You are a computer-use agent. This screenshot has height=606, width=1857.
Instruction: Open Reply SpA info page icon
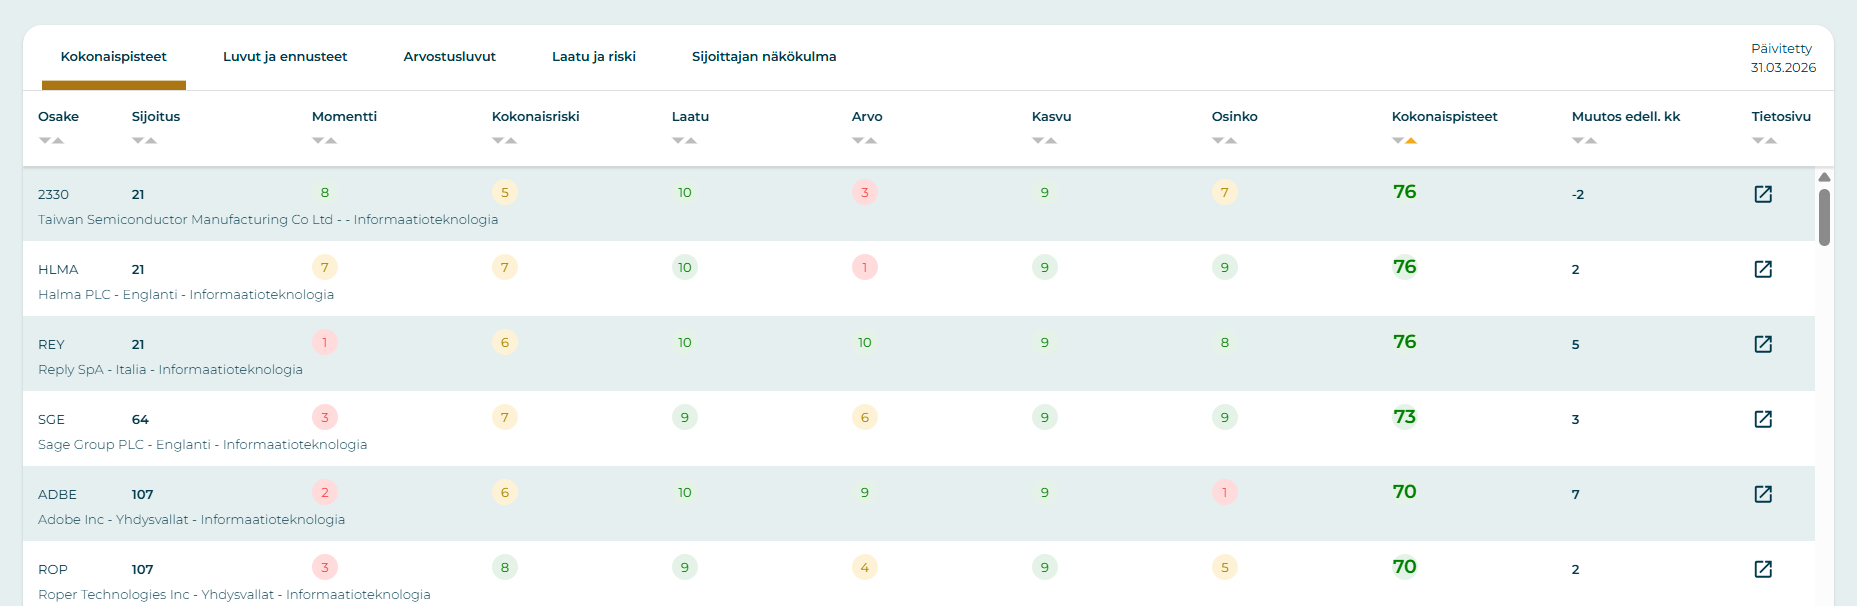point(1763,344)
